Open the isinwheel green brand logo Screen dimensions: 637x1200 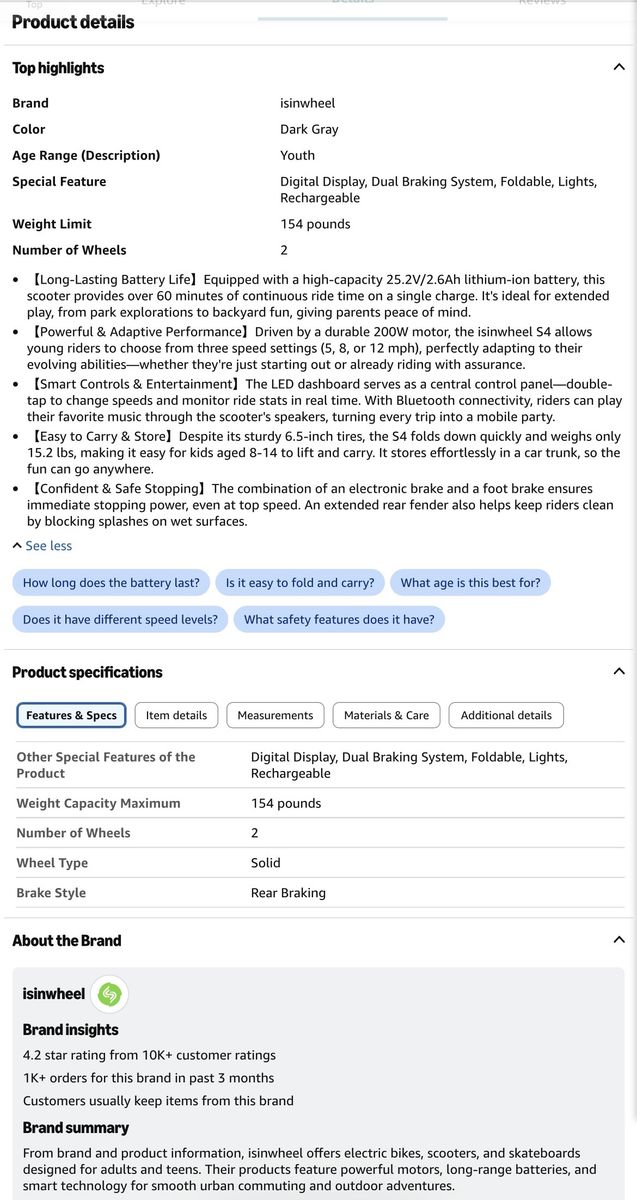click(x=110, y=994)
